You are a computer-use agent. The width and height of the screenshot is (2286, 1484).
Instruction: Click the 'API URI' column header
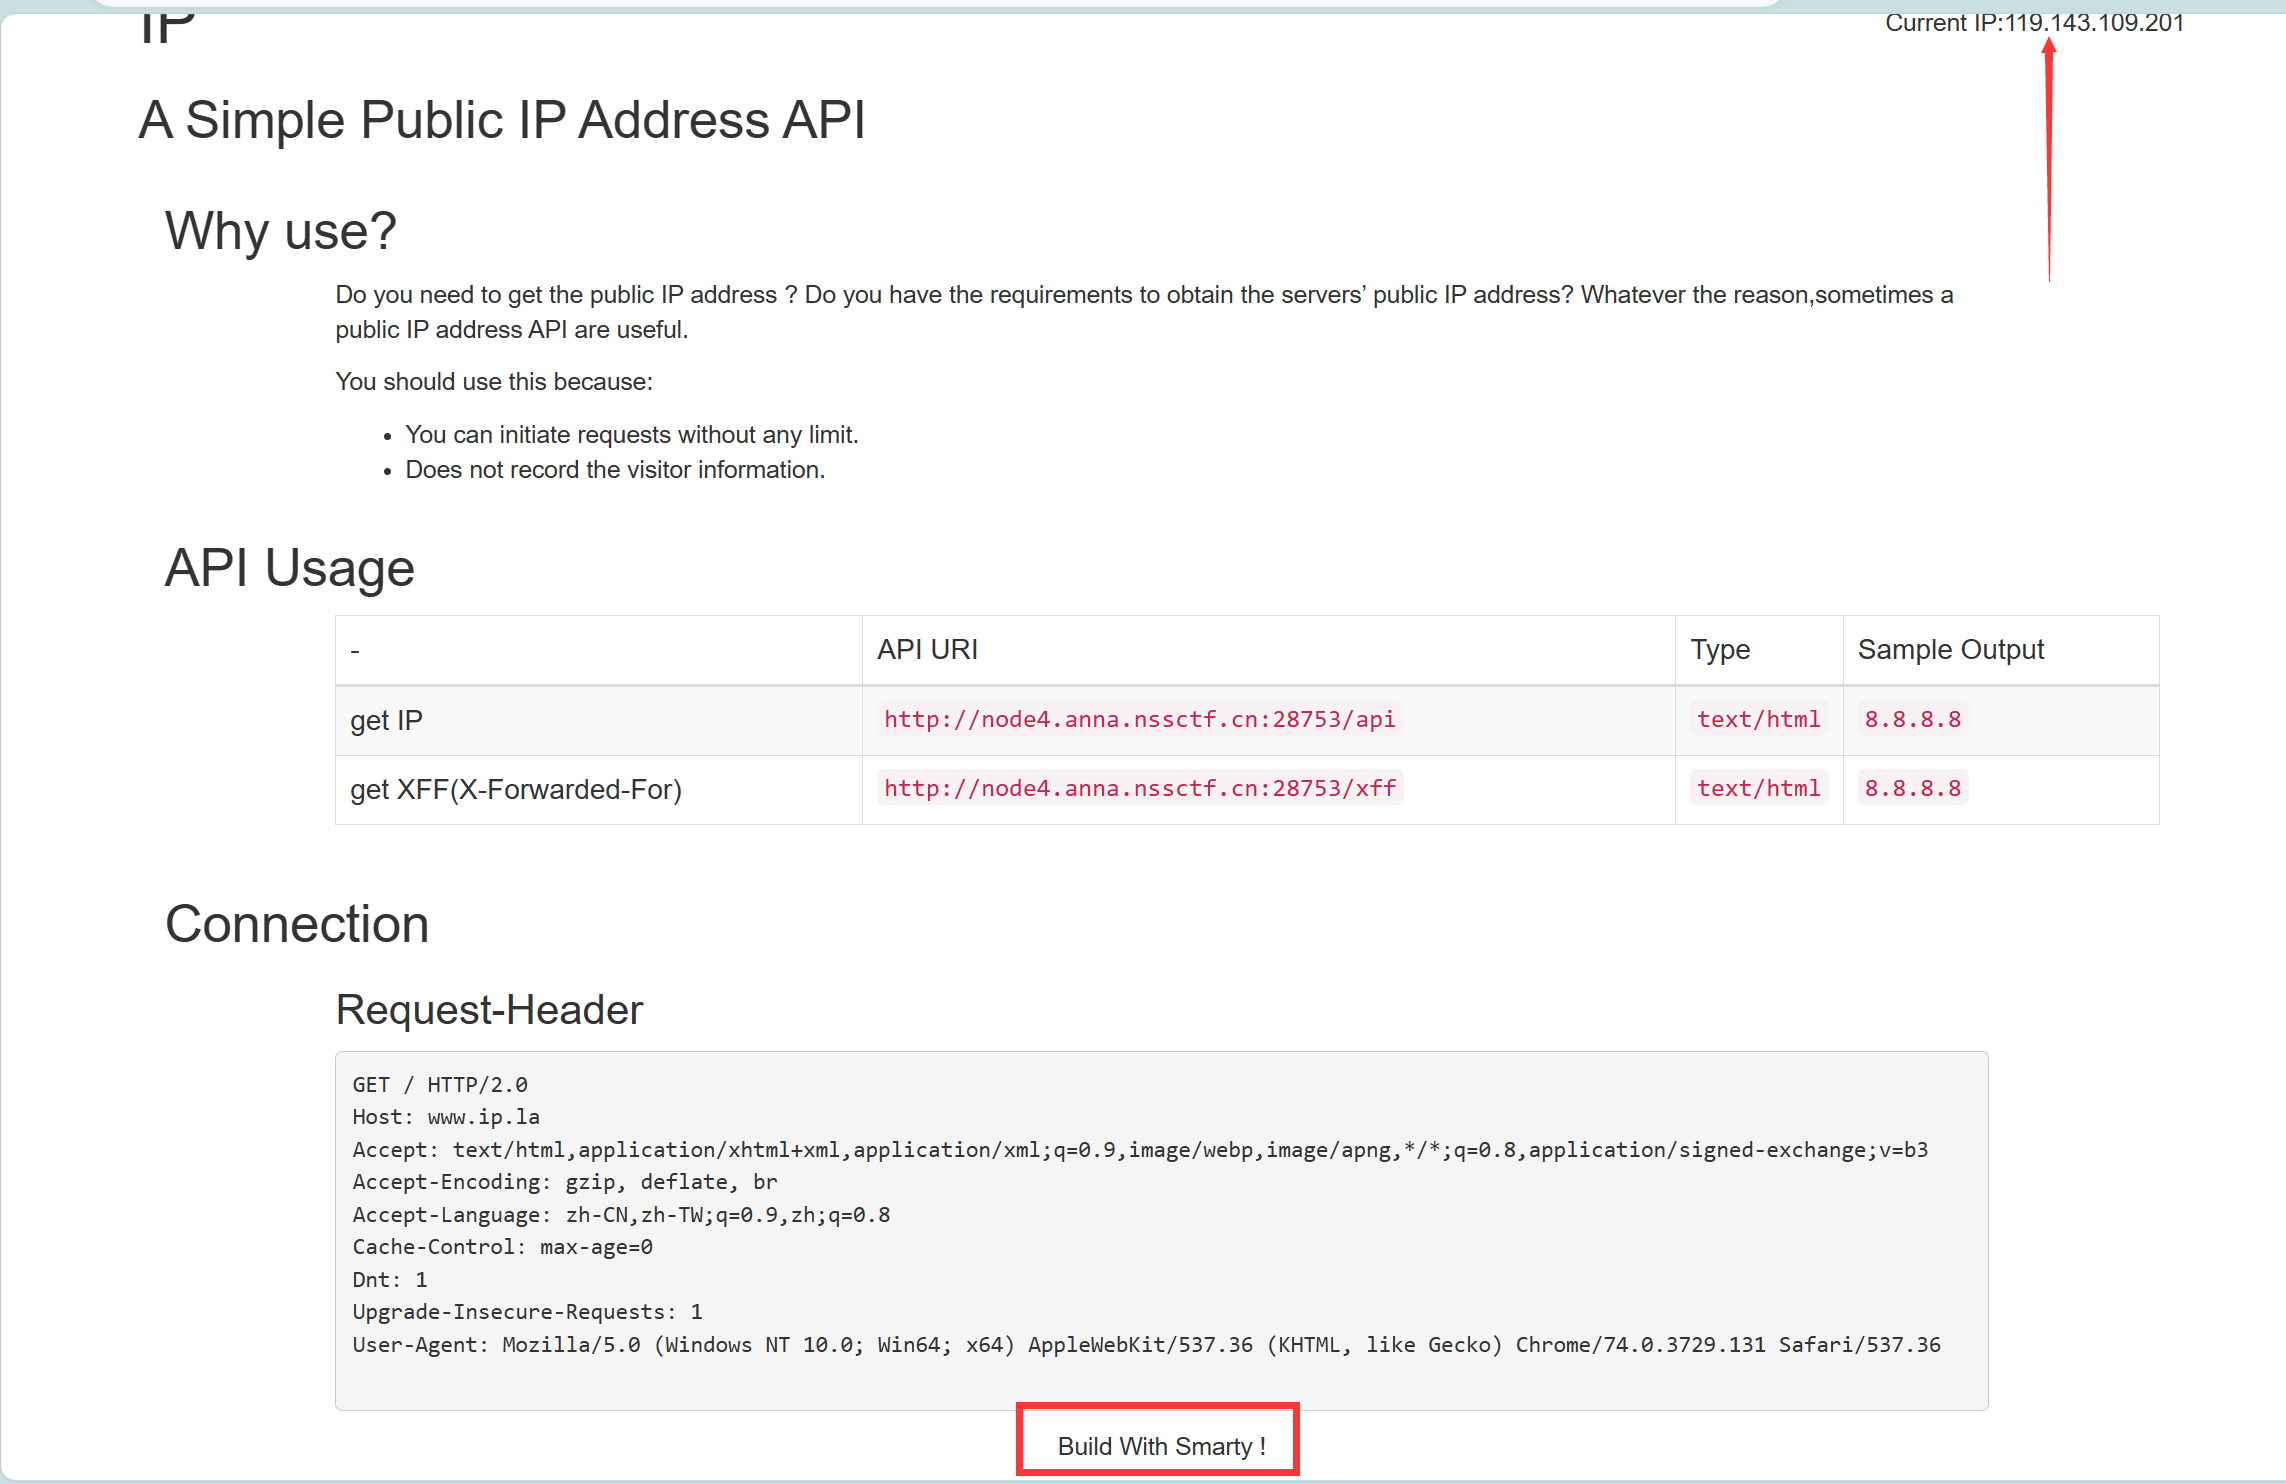pos(927,649)
